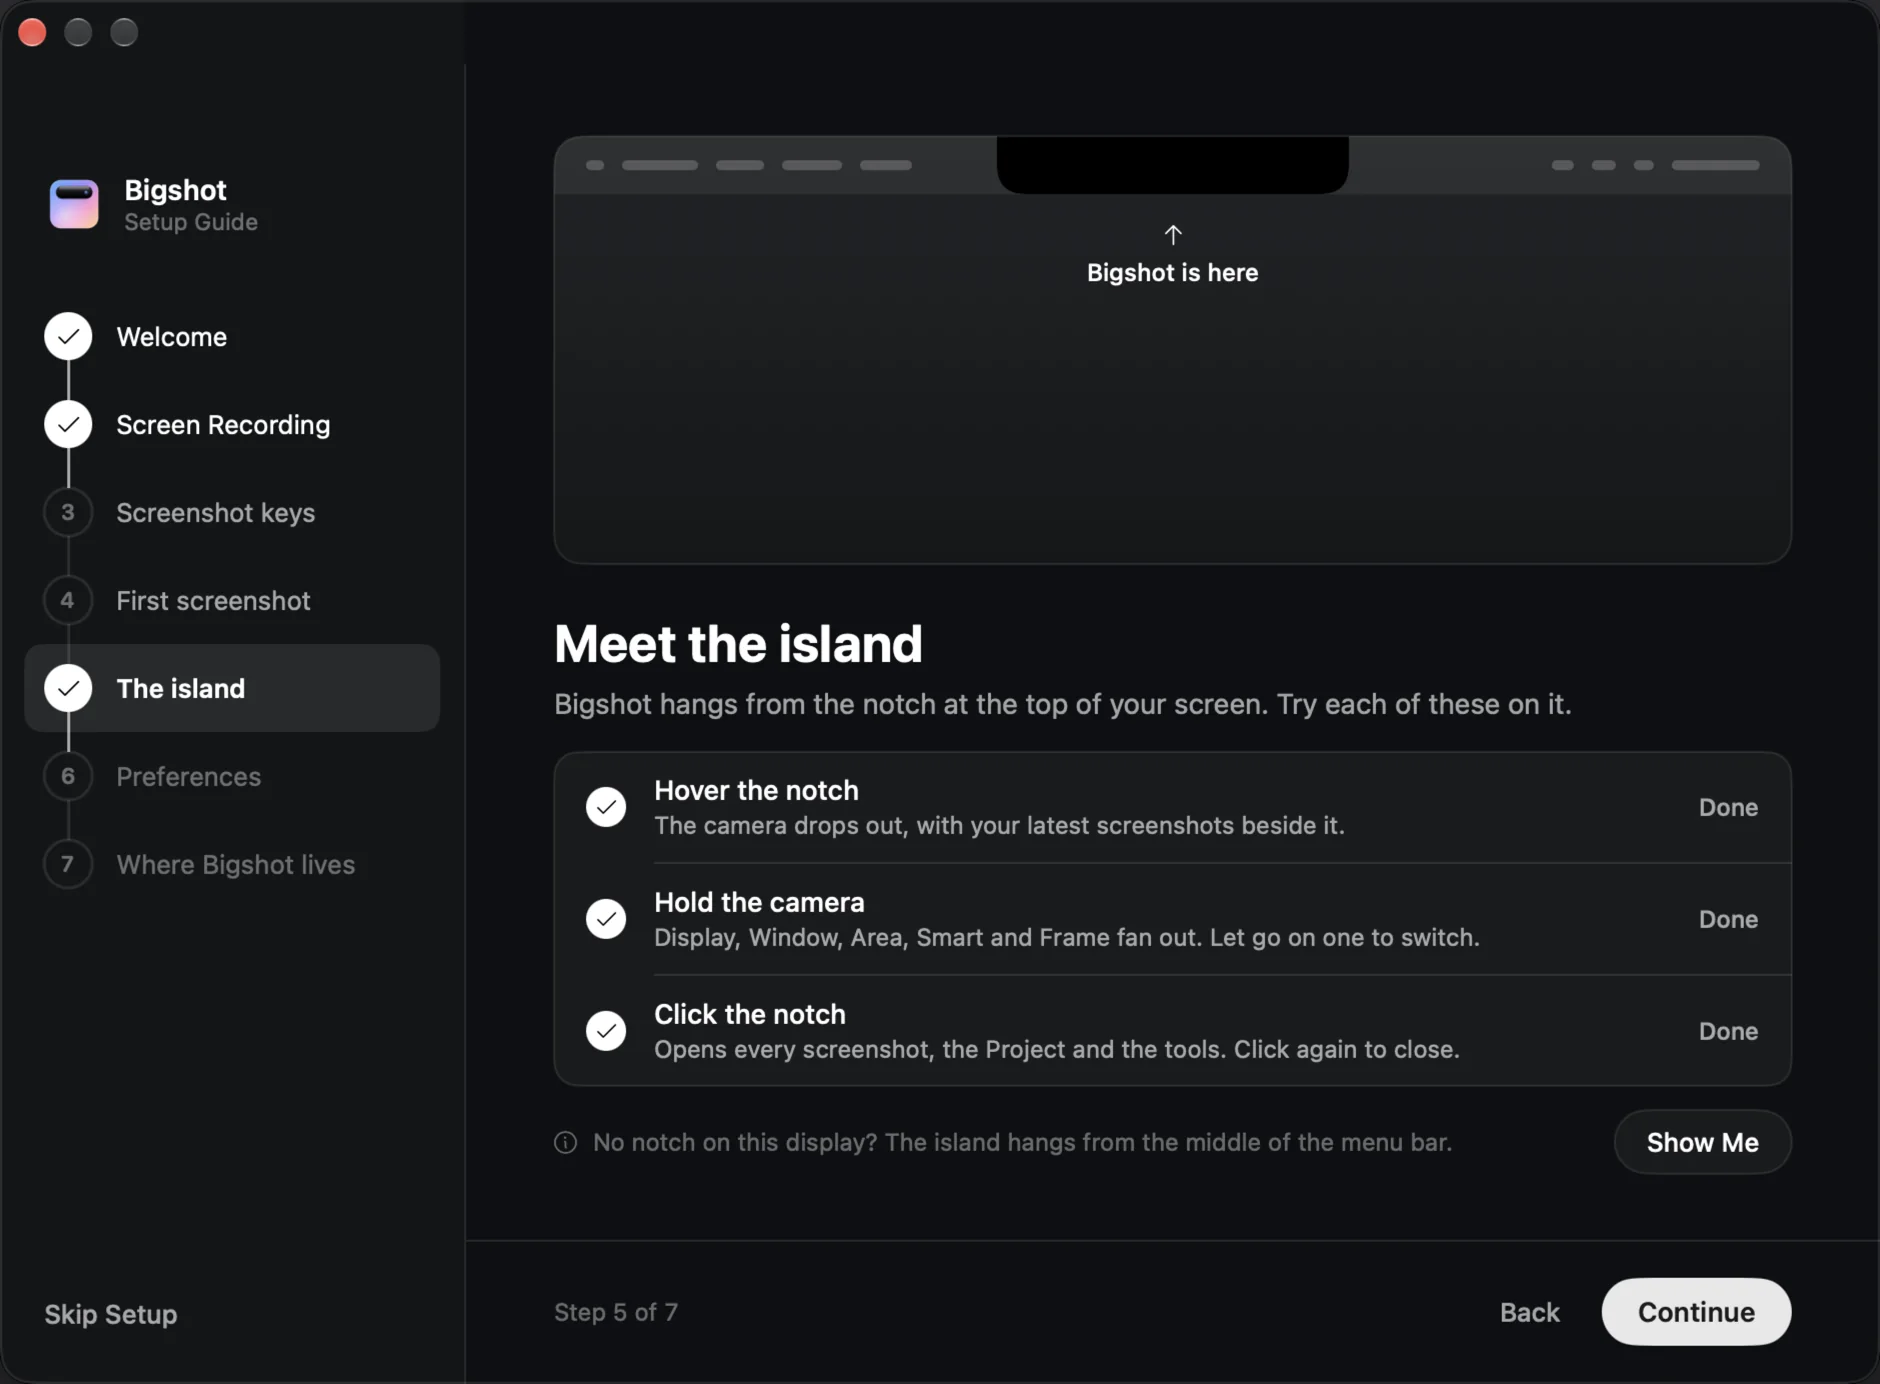This screenshot has height=1384, width=1880.
Task: Click Done on Hold the camera row
Action: (1728, 919)
